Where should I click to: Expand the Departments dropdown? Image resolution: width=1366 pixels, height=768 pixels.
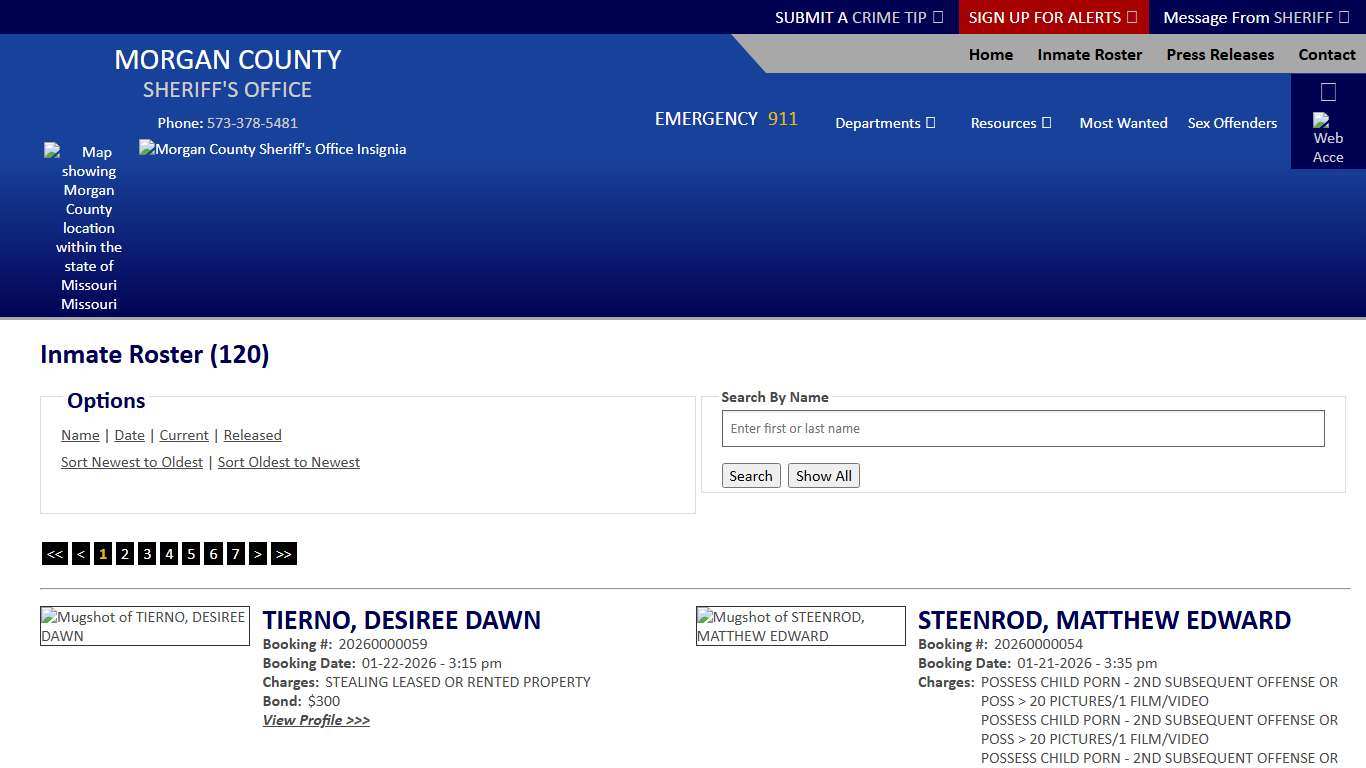(885, 122)
